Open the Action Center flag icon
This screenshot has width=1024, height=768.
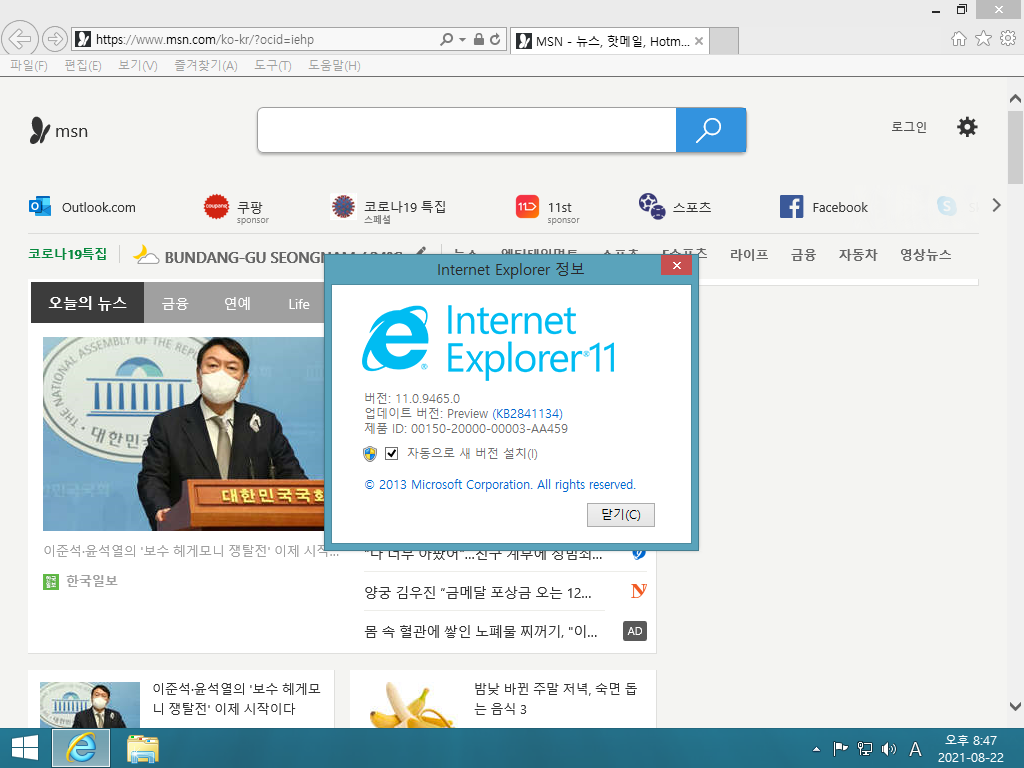point(840,749)
